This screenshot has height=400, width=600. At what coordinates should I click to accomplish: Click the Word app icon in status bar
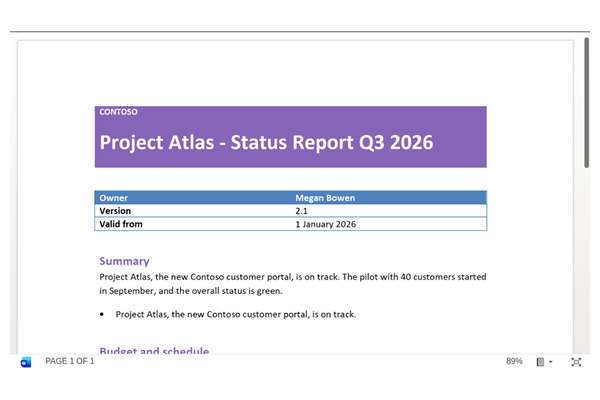point(26,362)
